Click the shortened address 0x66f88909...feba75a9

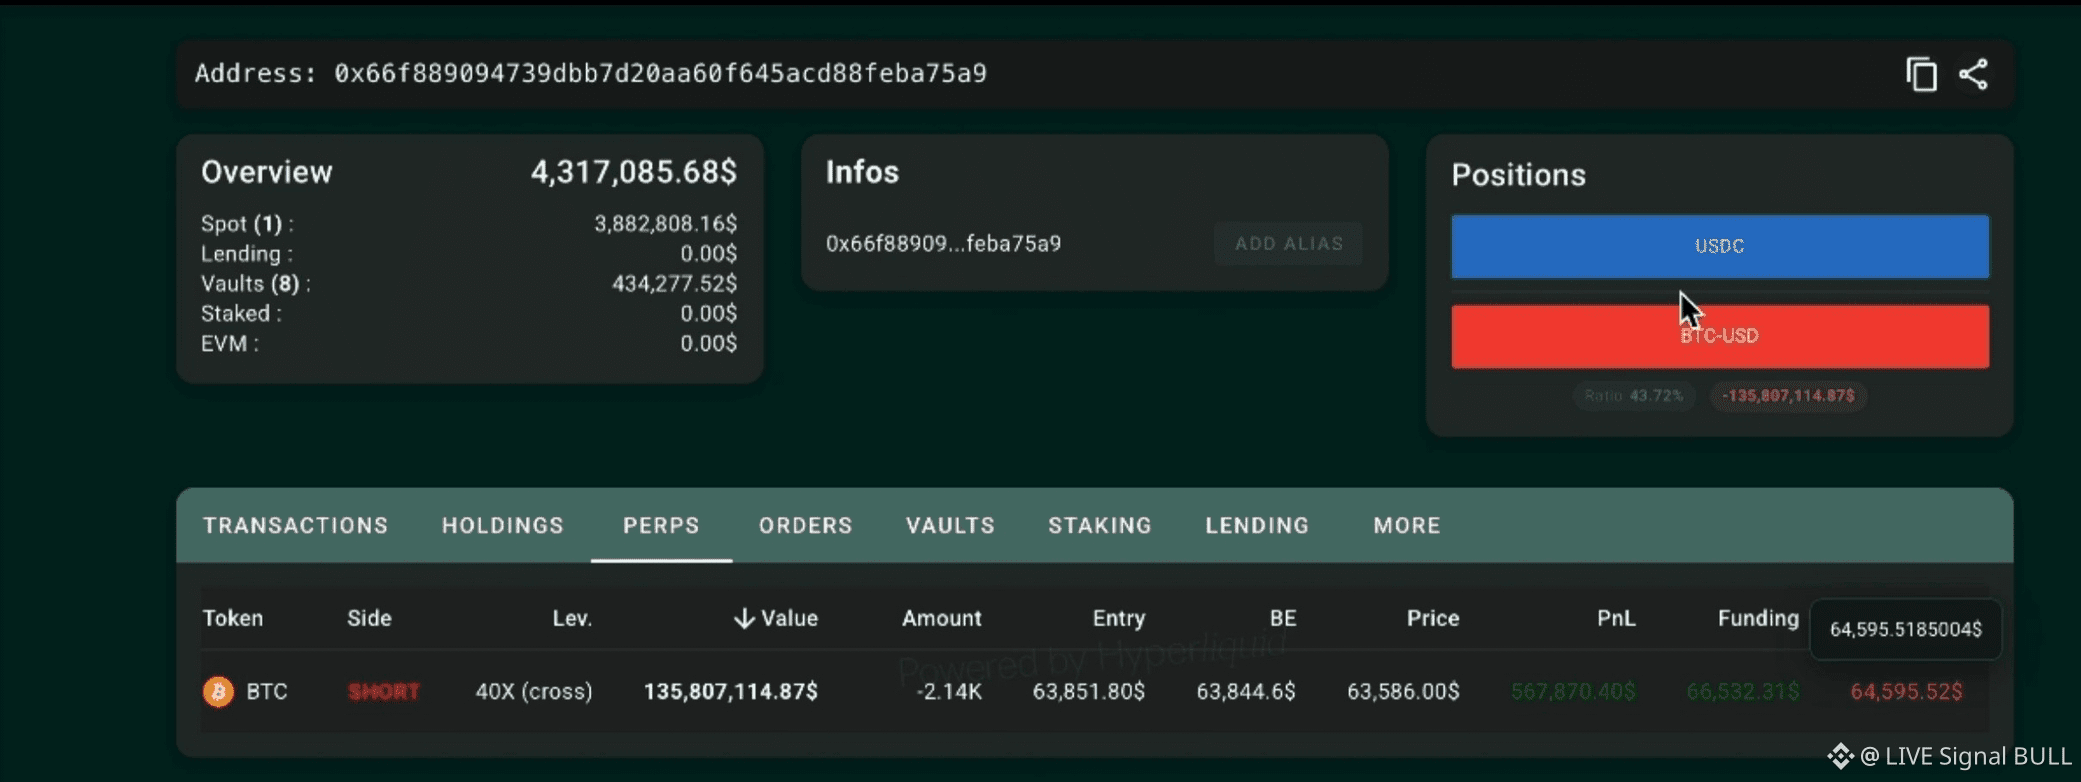pos(944,244)
